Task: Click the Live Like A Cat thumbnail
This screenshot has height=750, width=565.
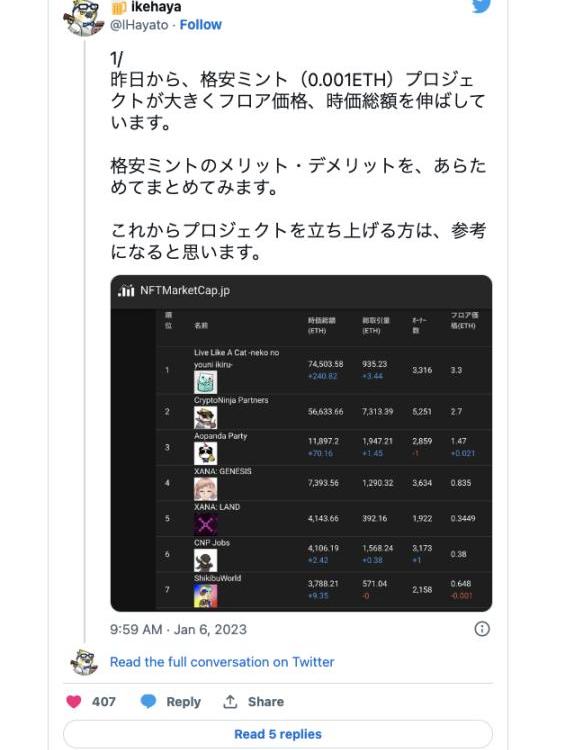Action: [x=206, y=383]
